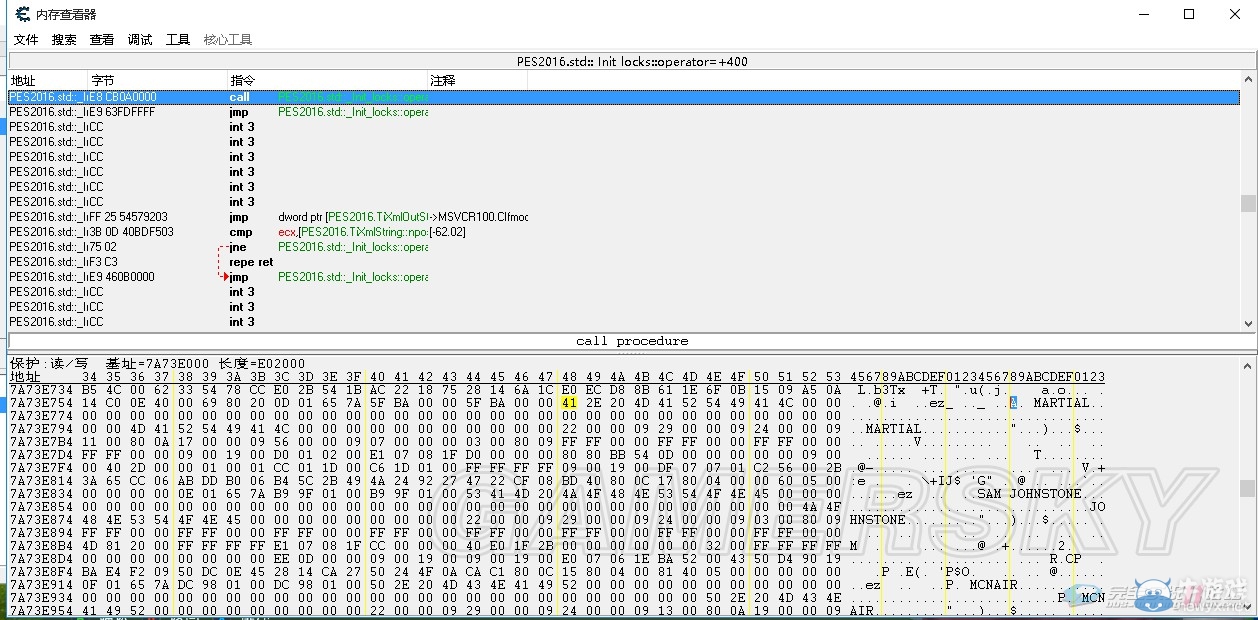The width and height of the screenshot is (1258, 620).
Task: Click the 注释 column header
Action: point(478,80)
